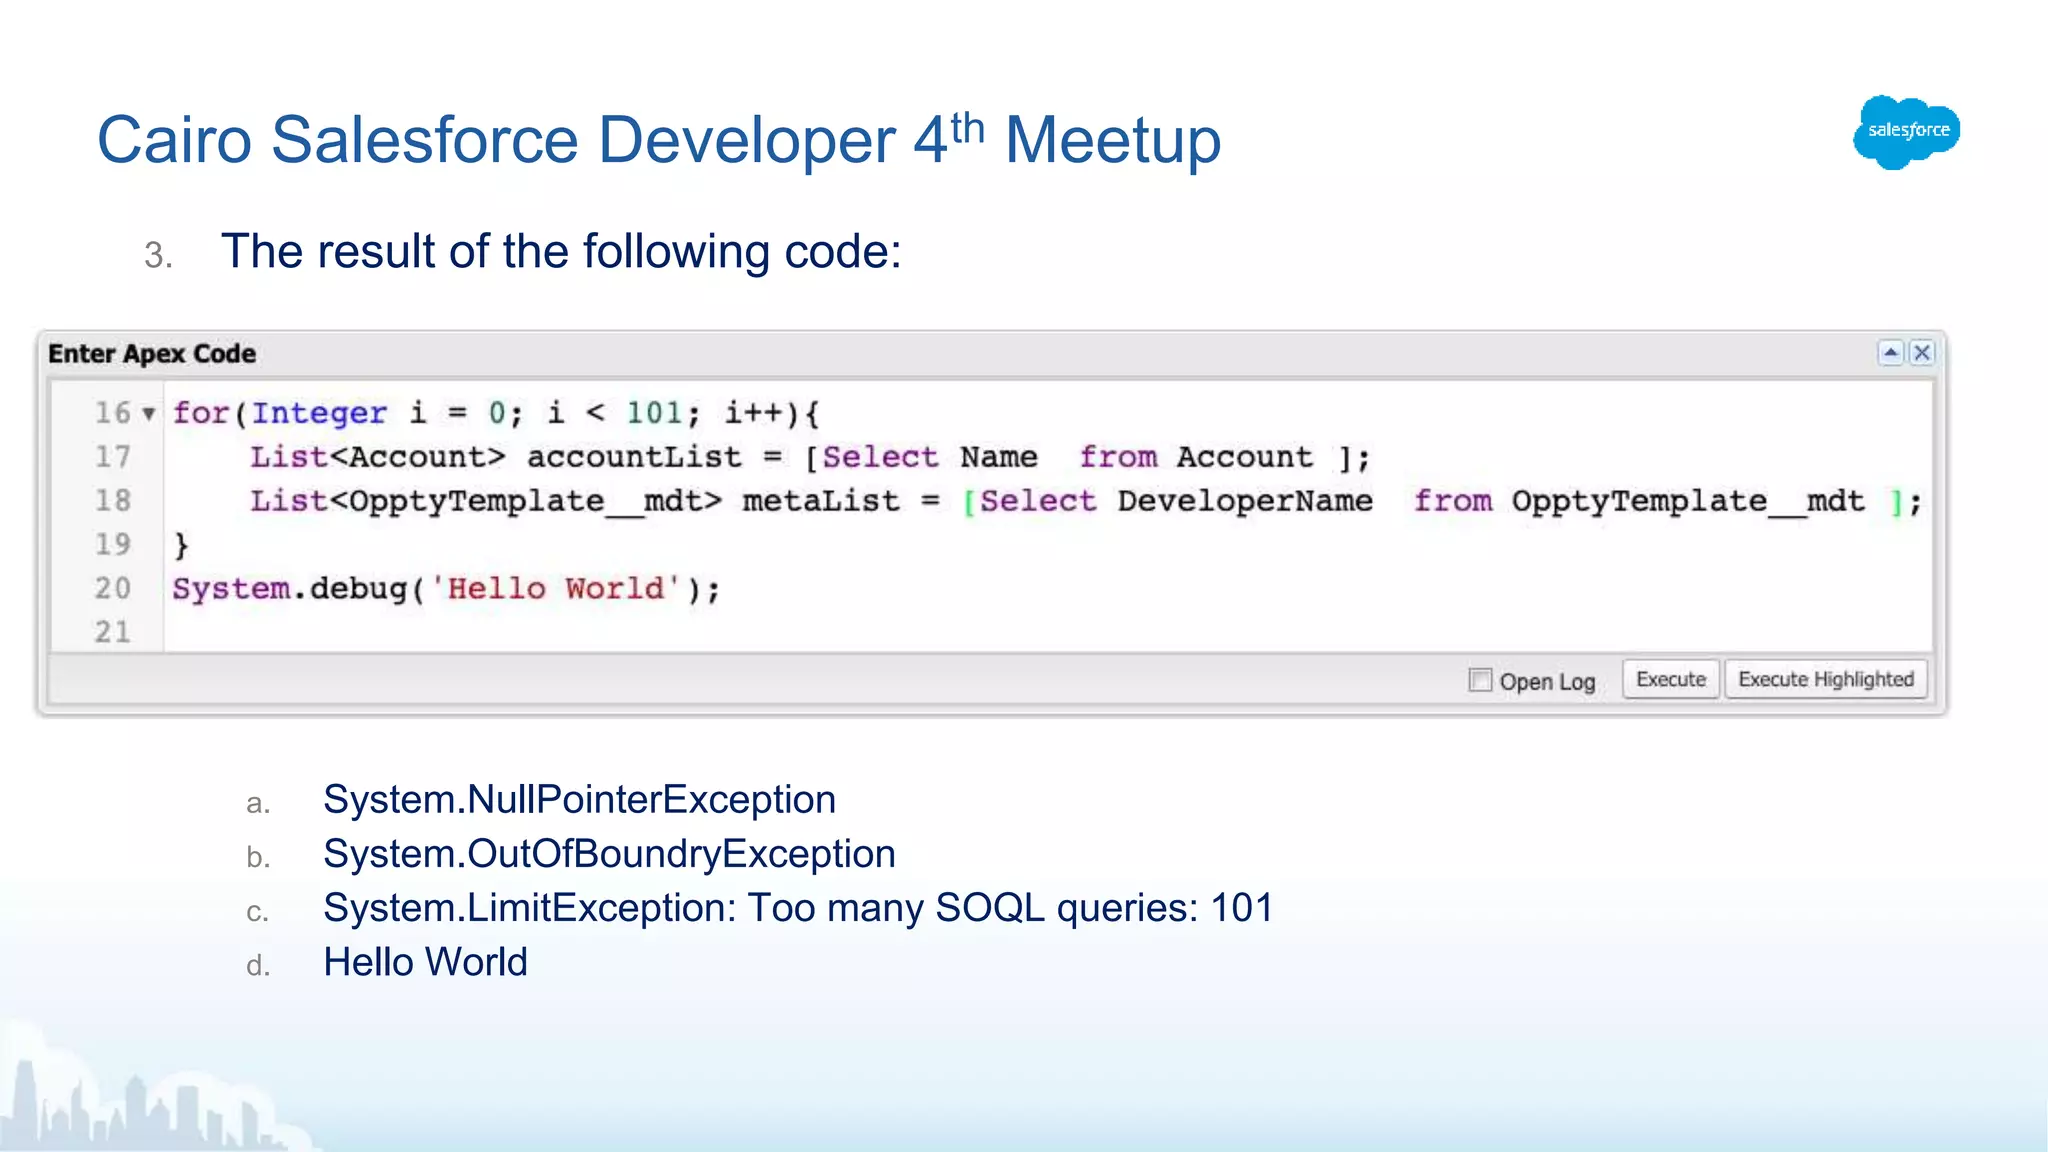The height and width of the screenshot is (1152, 2048).
Task: Click 'The result of the following code:' text
Action: [x=561, y=251]
